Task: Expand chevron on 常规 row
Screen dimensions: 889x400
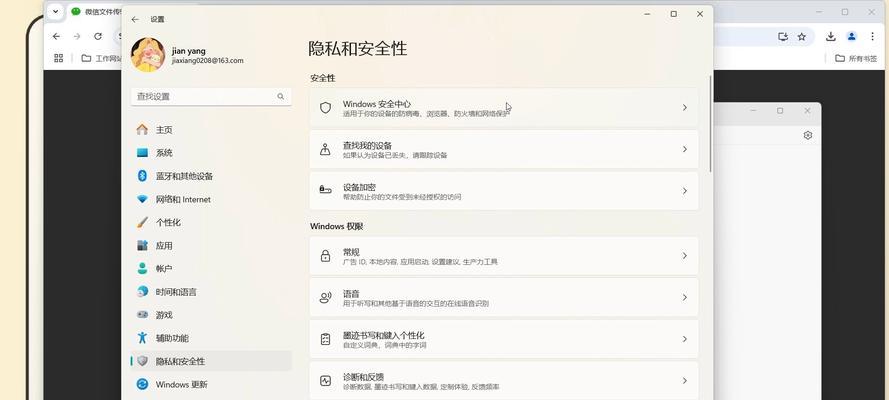Action: 685,256
